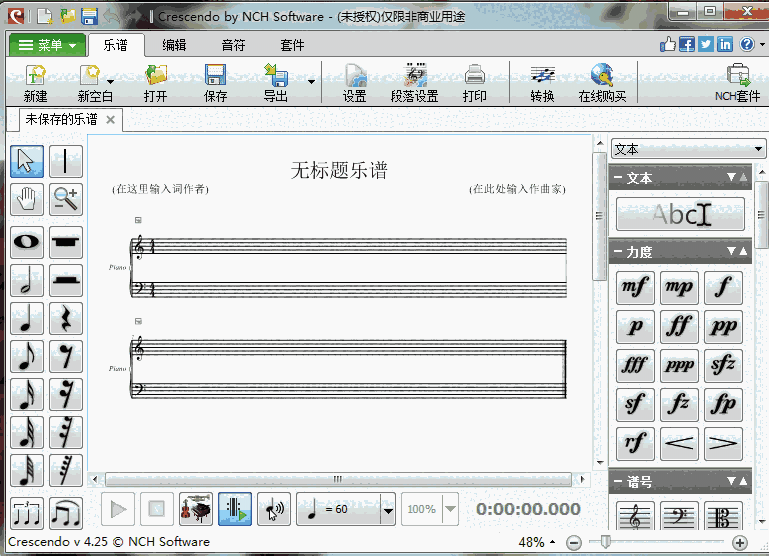769x556 pixels.
Task: Open 段落设置 section settings
Action: click(x=414, y=83)
